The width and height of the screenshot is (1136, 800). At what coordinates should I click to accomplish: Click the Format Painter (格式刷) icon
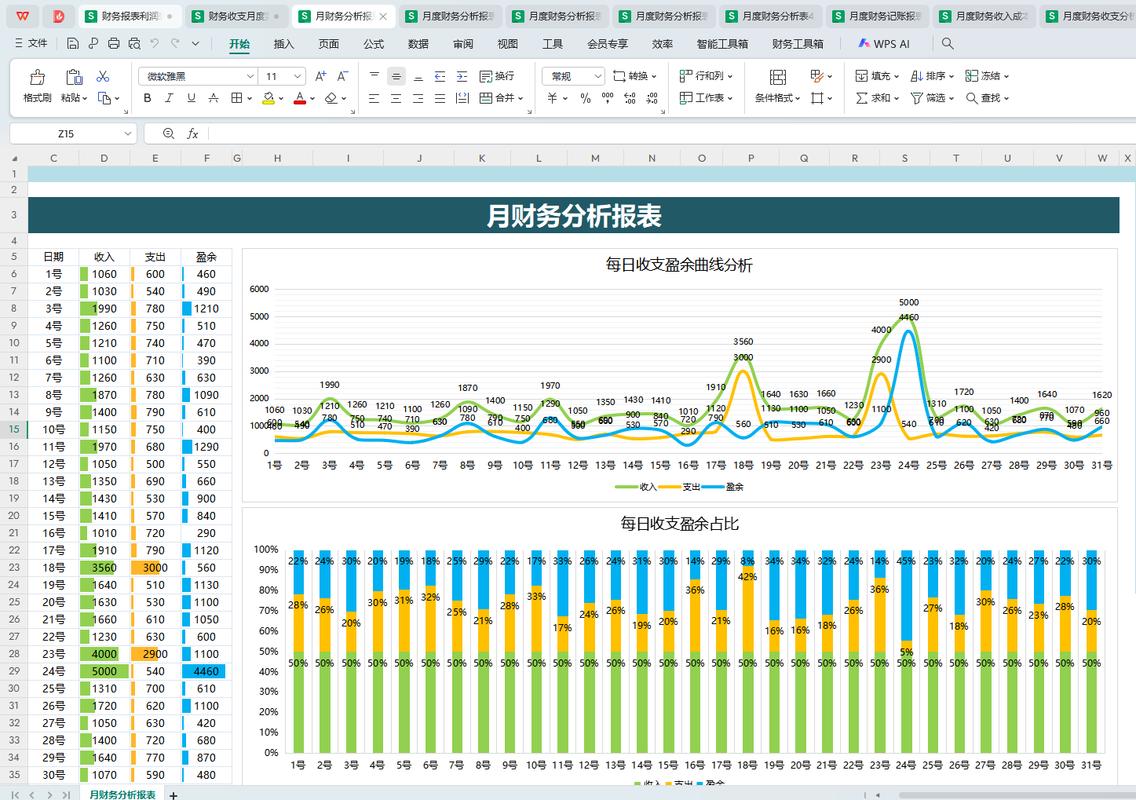point(37,78)
